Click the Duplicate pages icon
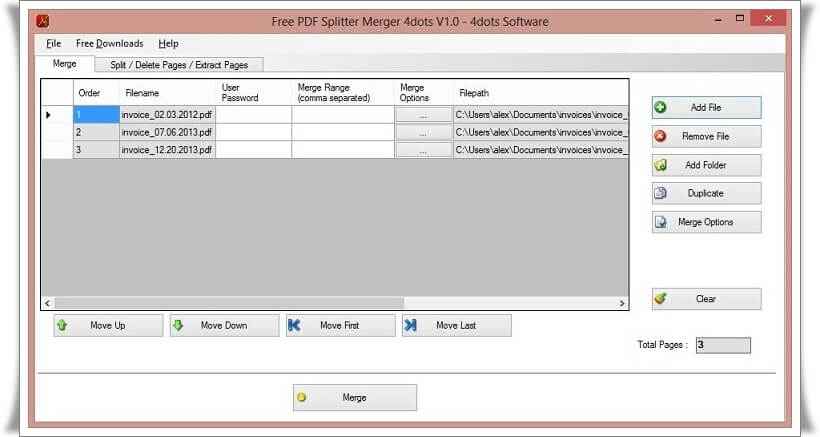Viewport: 820px width, 437px height. [x=660, y=193]
